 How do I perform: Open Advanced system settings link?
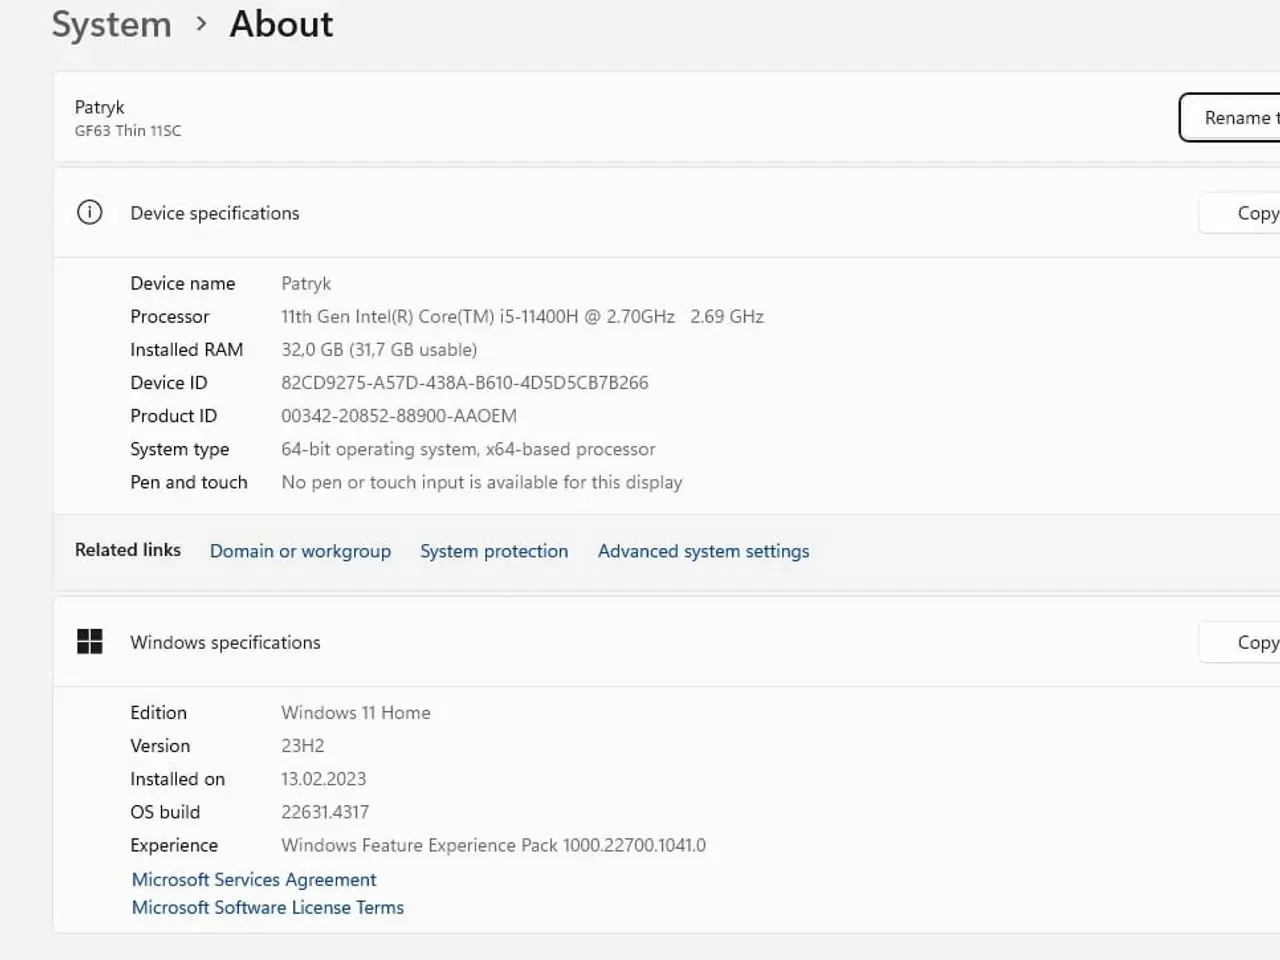coord(703,551)
